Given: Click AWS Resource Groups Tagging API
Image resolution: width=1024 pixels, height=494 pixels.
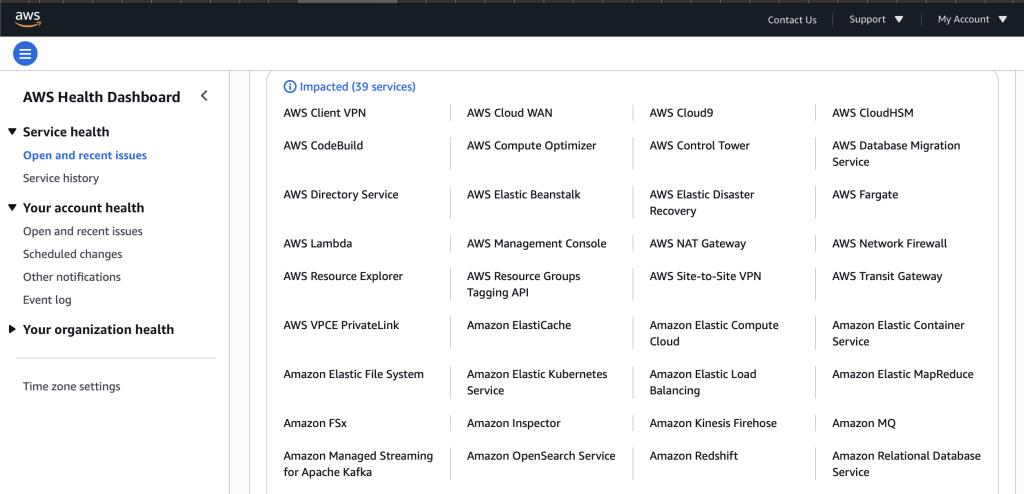Looking at the screenshot, I should pyautogui.click(x=523, y=284).
